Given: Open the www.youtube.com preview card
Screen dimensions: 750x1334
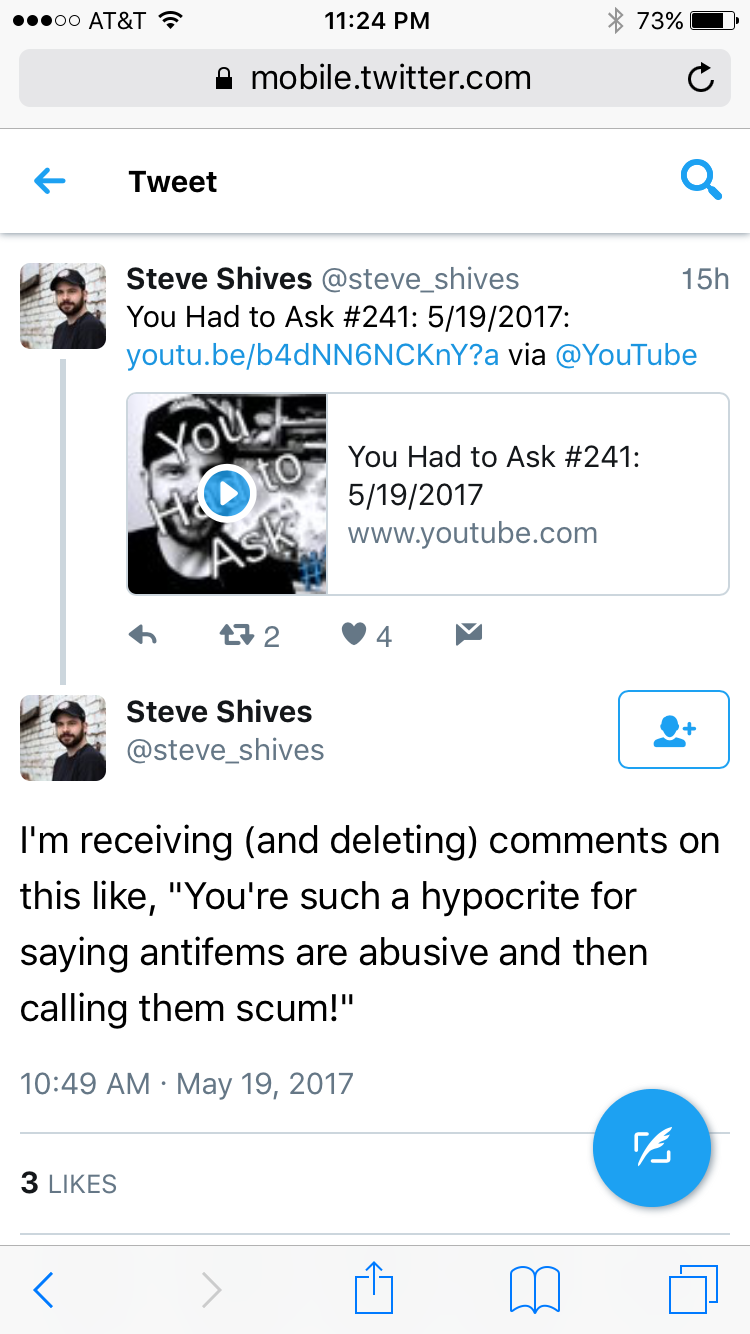Looking at the screenshot, I should [428, 494].
